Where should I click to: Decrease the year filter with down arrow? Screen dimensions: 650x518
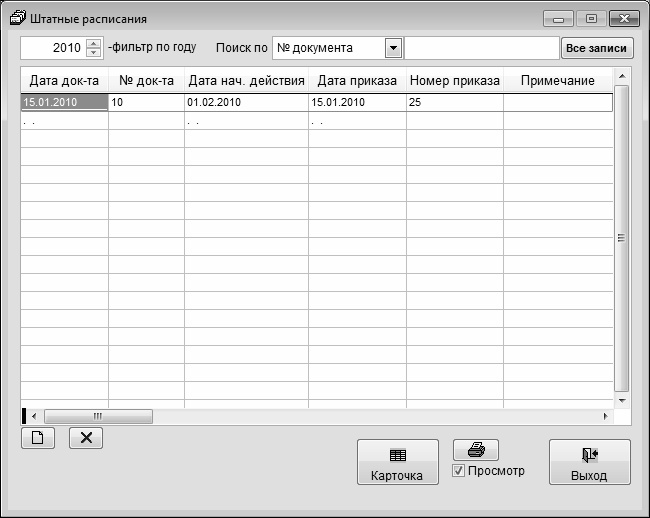click(x=94, y=52)
